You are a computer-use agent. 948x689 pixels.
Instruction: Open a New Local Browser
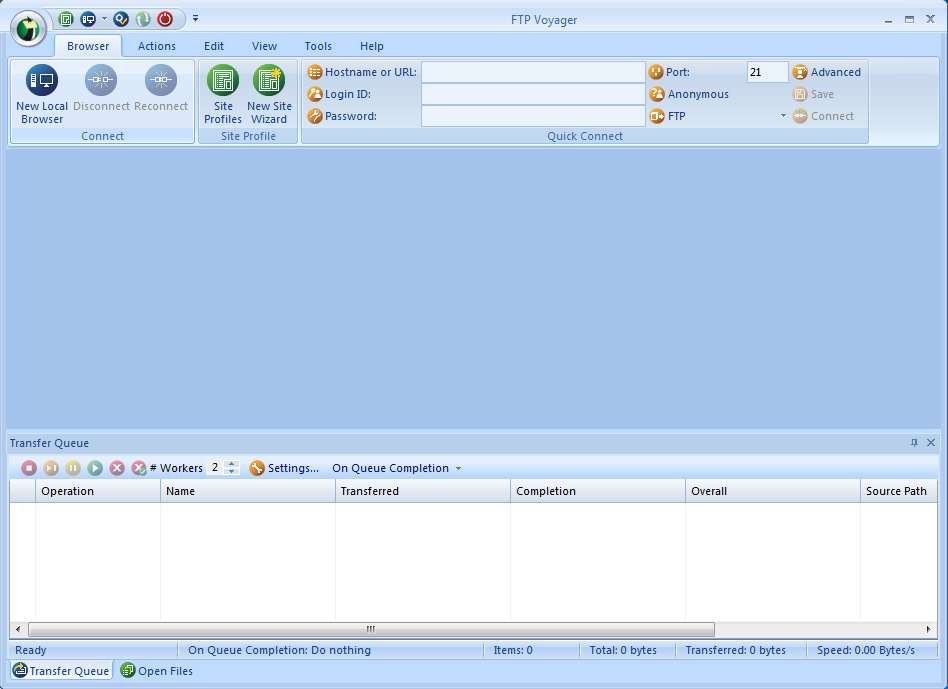point(42,95)
